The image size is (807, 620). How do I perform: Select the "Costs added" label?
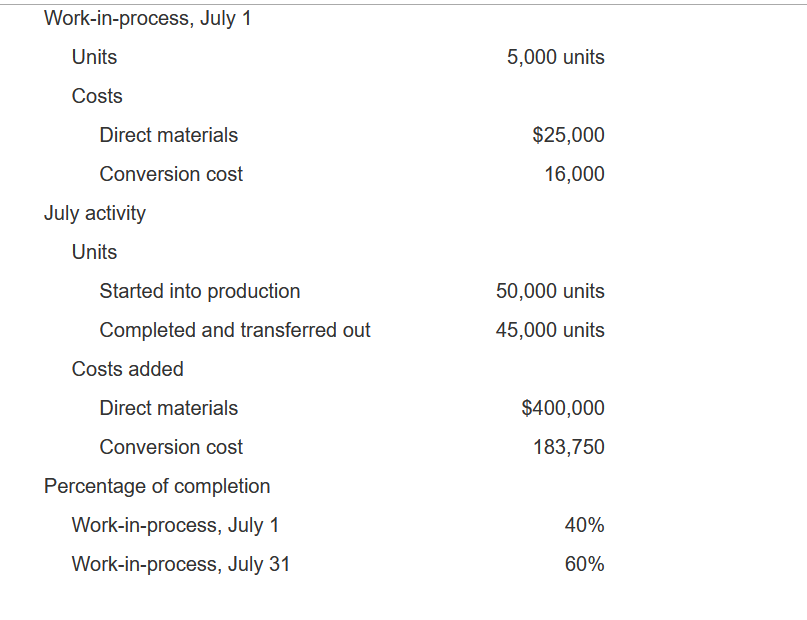click(x=128, y=369)
